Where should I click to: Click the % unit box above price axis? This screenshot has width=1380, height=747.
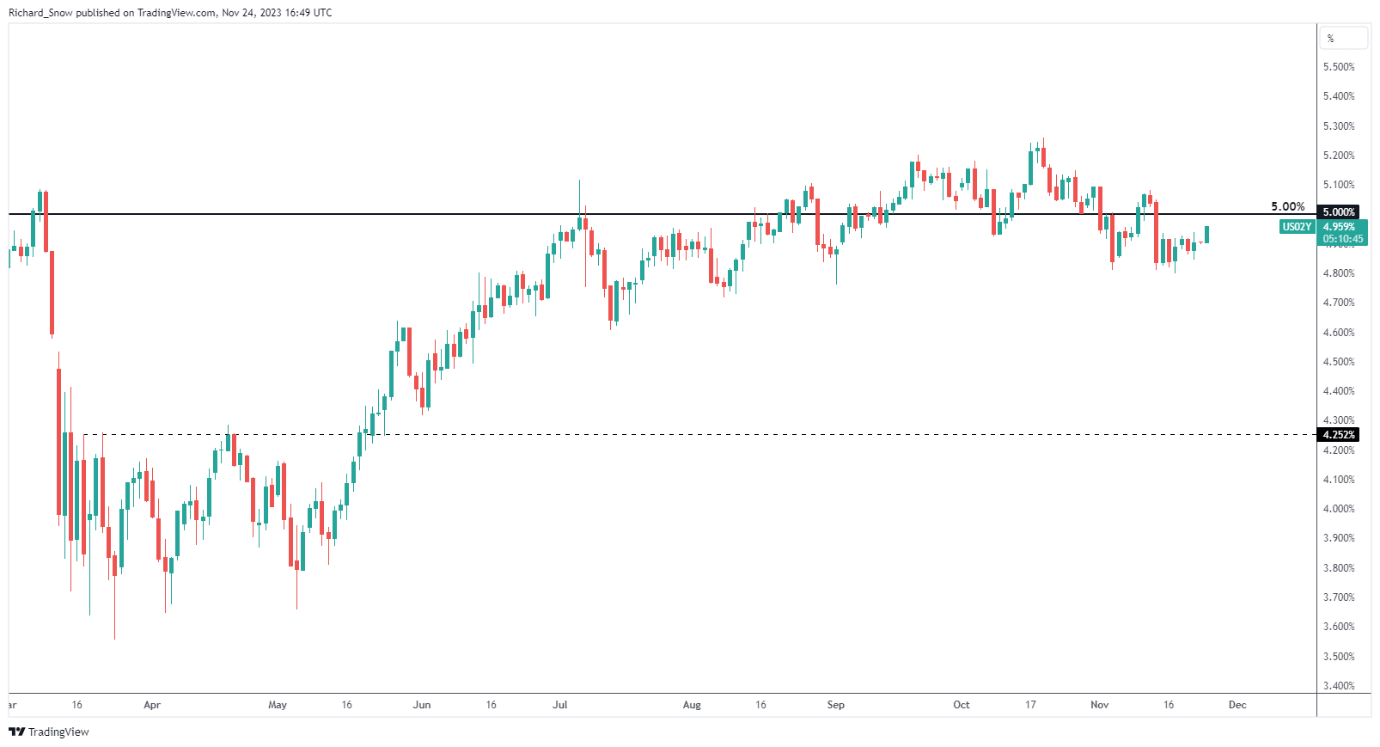click(x=1343, y=39)
